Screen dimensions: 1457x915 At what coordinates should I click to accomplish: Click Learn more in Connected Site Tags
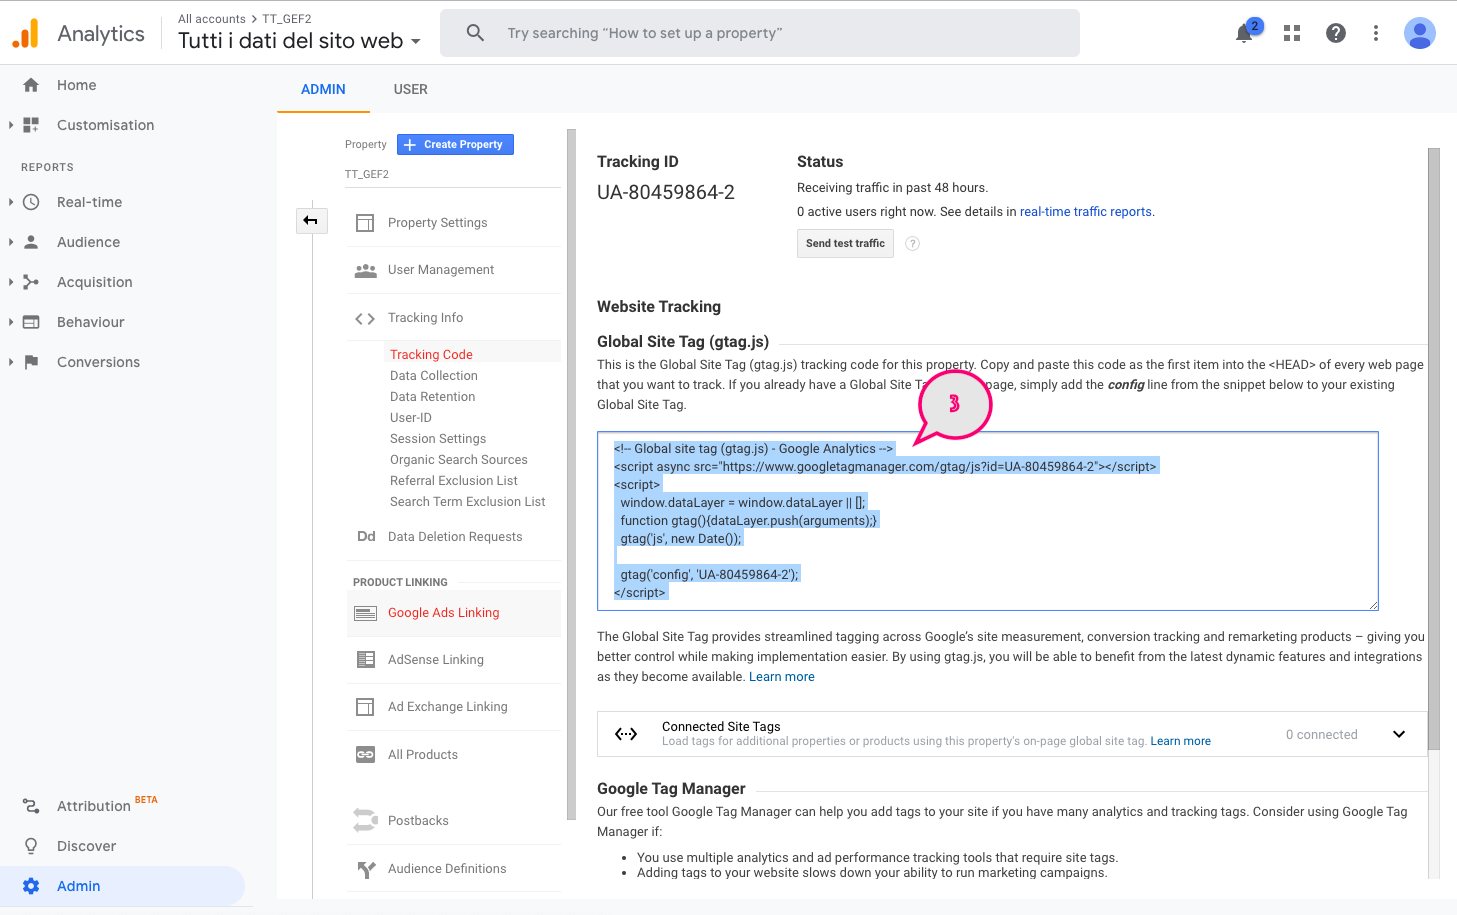(1180, 742)
